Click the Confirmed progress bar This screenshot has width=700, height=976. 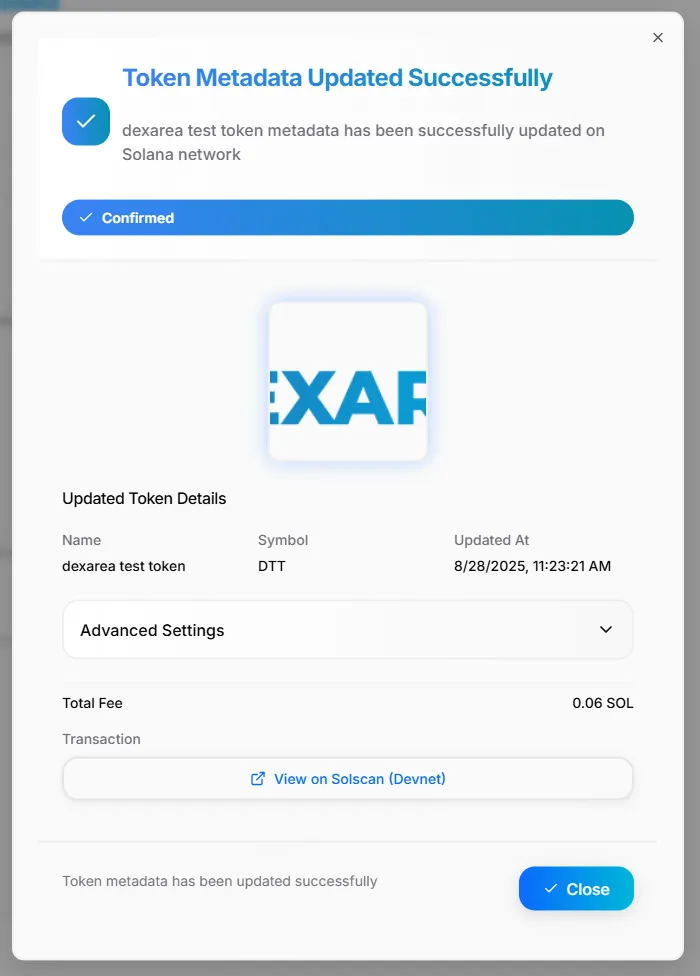click(x=347, y=217)
